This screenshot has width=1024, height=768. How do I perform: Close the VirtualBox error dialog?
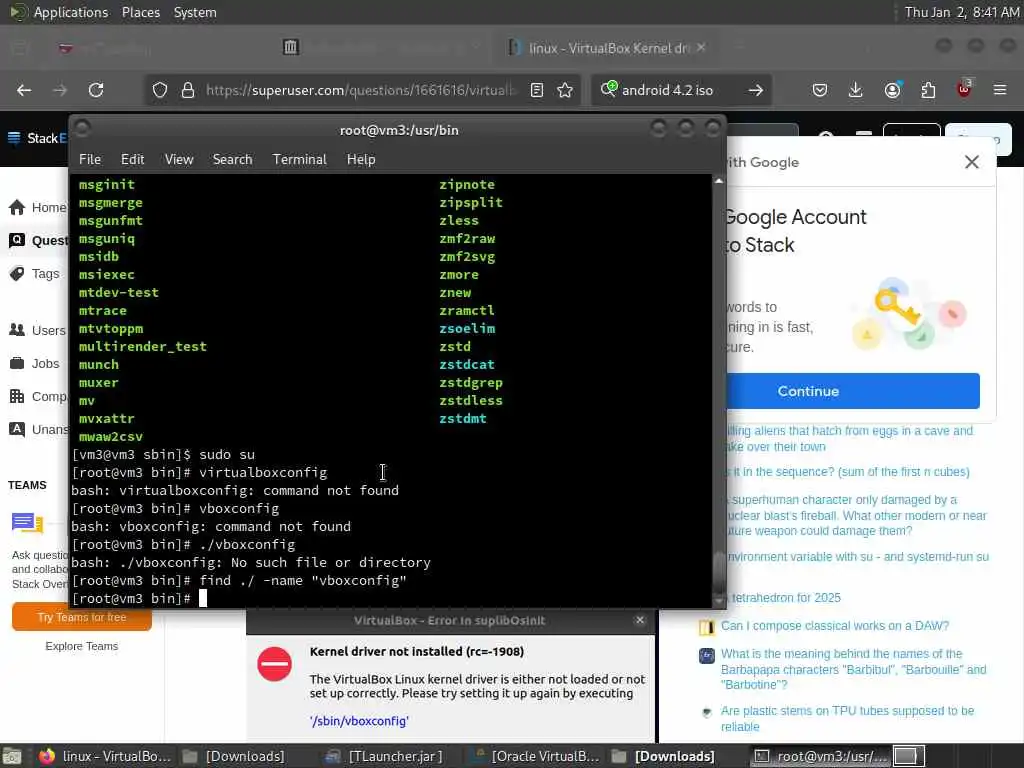[640, 620]
